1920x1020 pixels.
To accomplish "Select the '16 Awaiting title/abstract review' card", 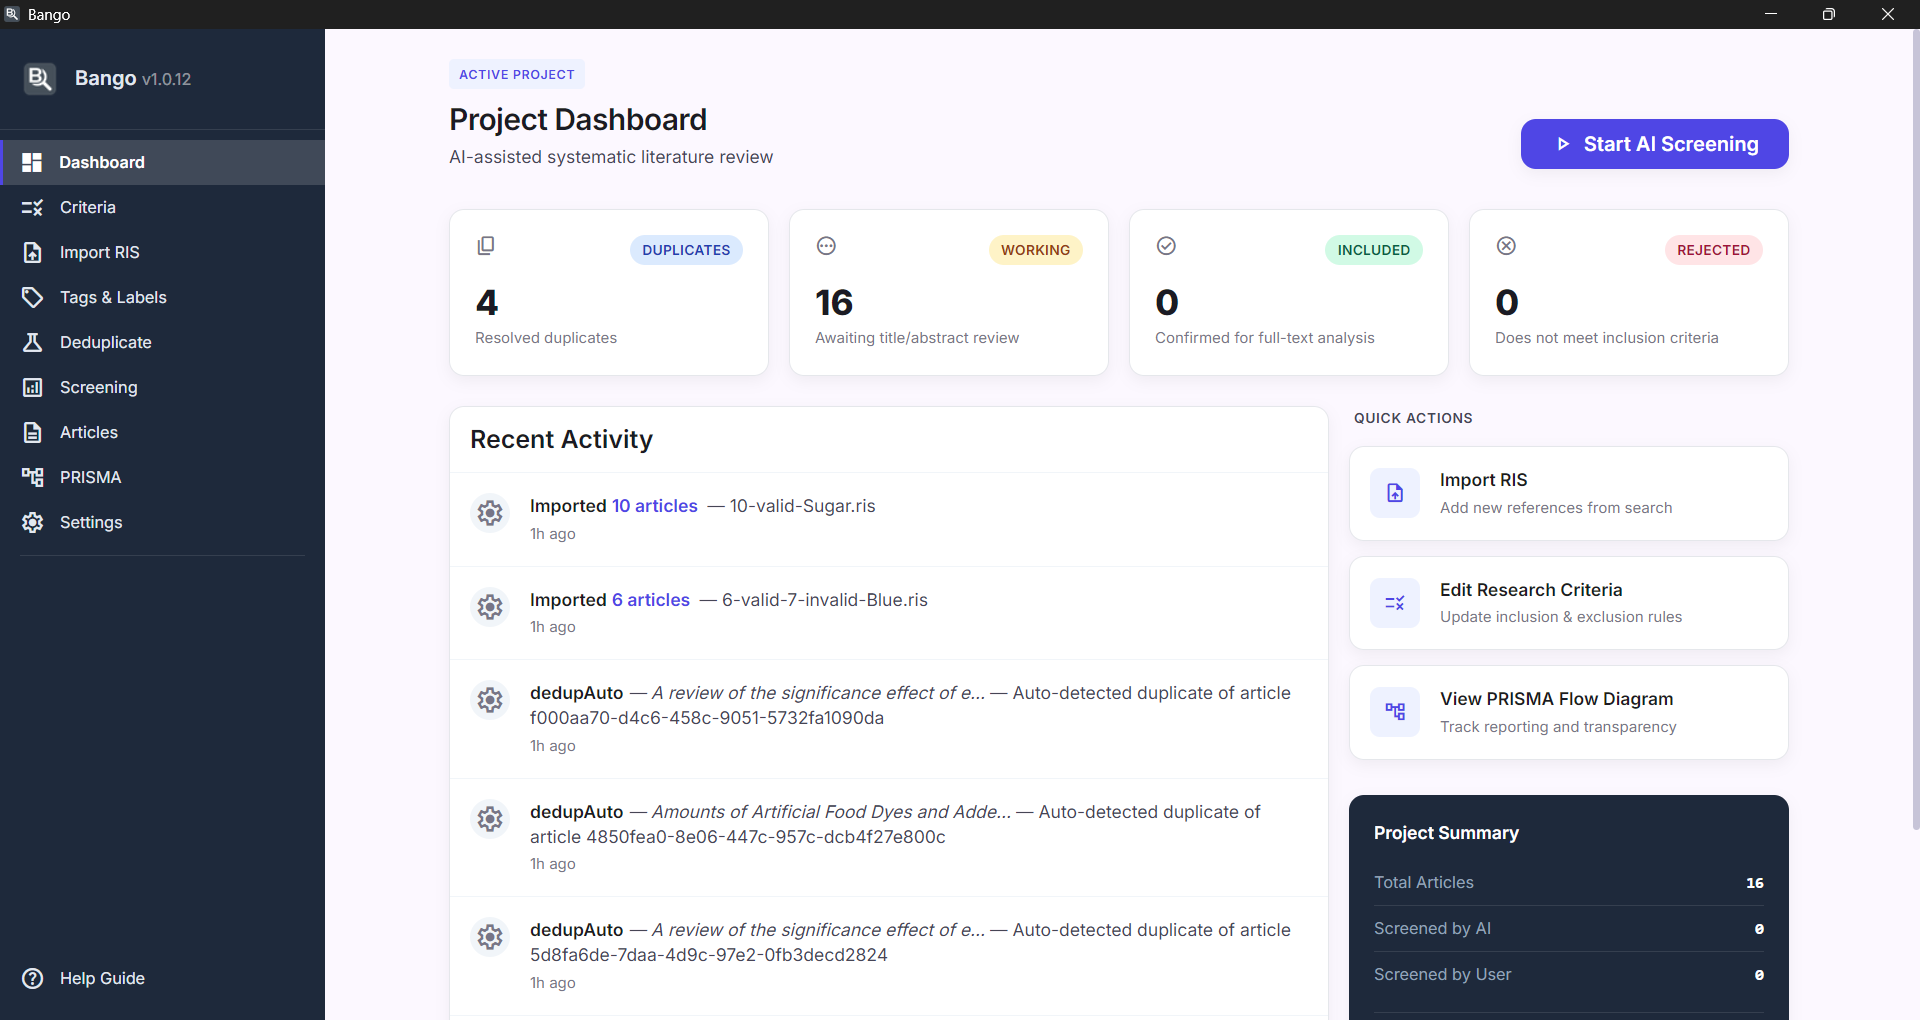I will (x=949, y=292).
